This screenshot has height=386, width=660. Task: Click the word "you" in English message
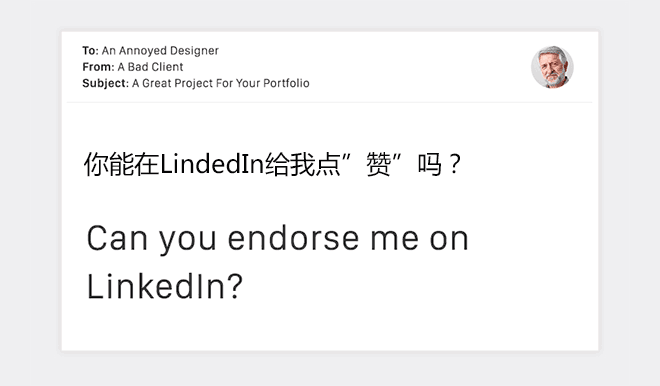(188, 242)
